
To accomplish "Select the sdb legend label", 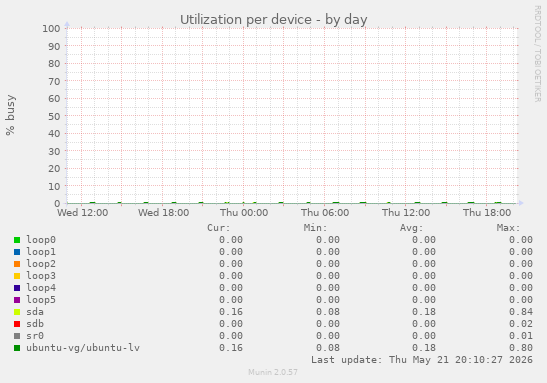I will 35,324.
